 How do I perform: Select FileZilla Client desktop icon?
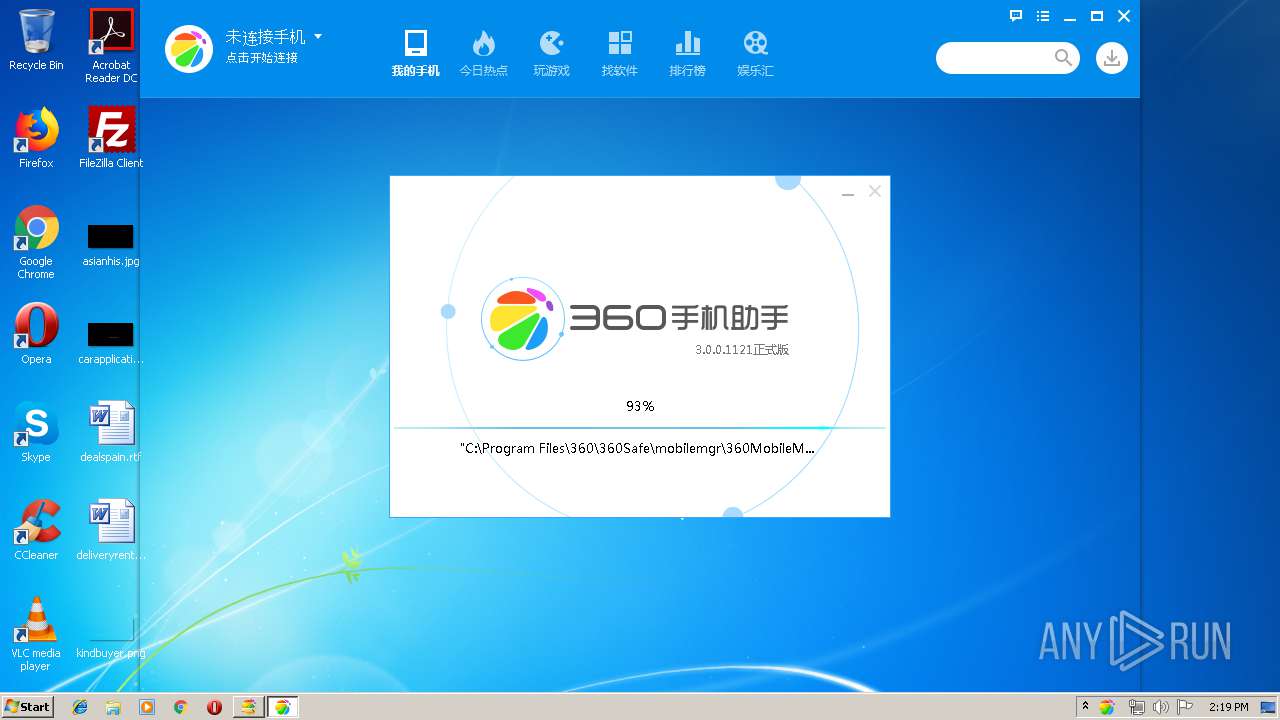pos(111,138)
